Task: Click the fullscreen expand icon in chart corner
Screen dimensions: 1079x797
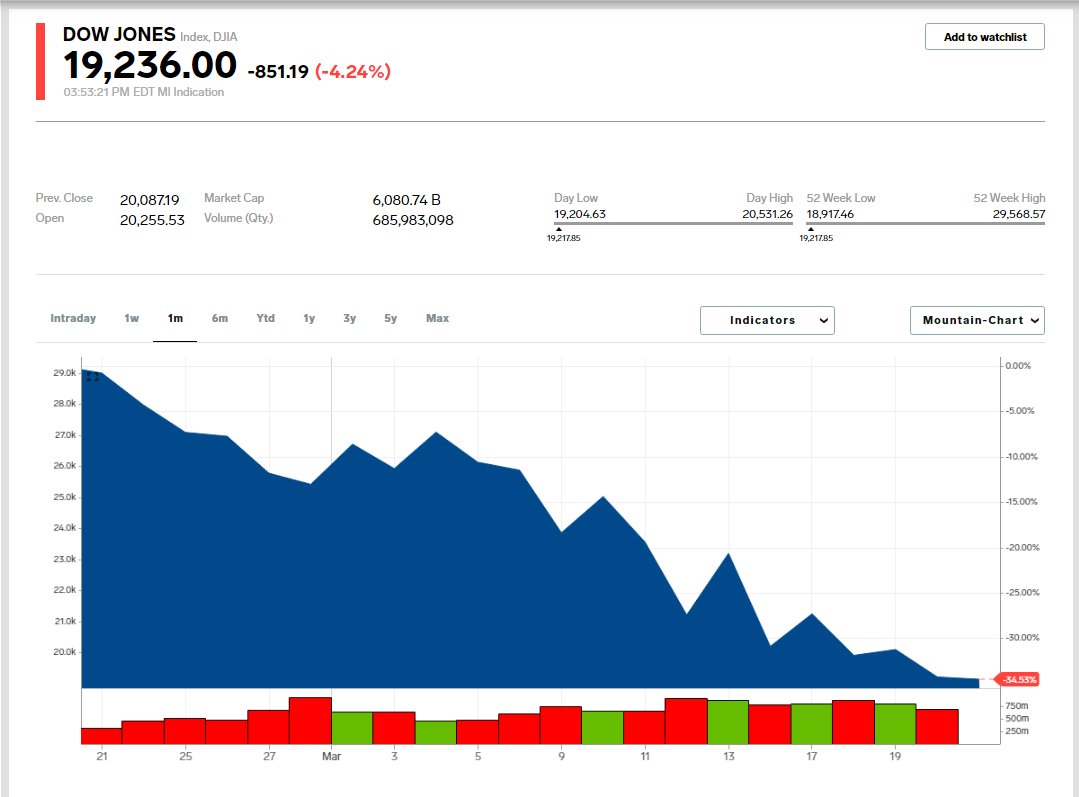Action: (x=93, y=376)
